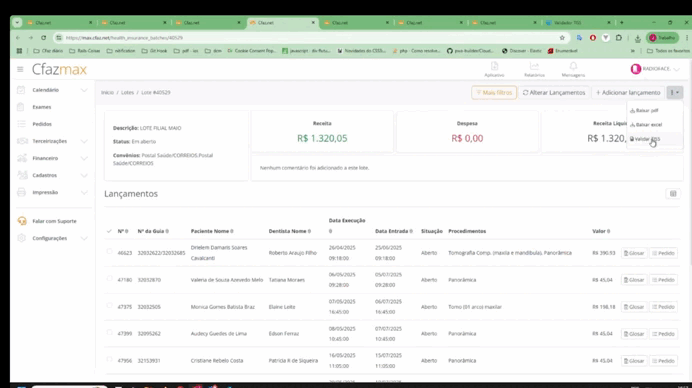Screen dimensions: 692x388
Task: Open the RADIOFACE user dropdown arrow
Action: click(677, 69)
